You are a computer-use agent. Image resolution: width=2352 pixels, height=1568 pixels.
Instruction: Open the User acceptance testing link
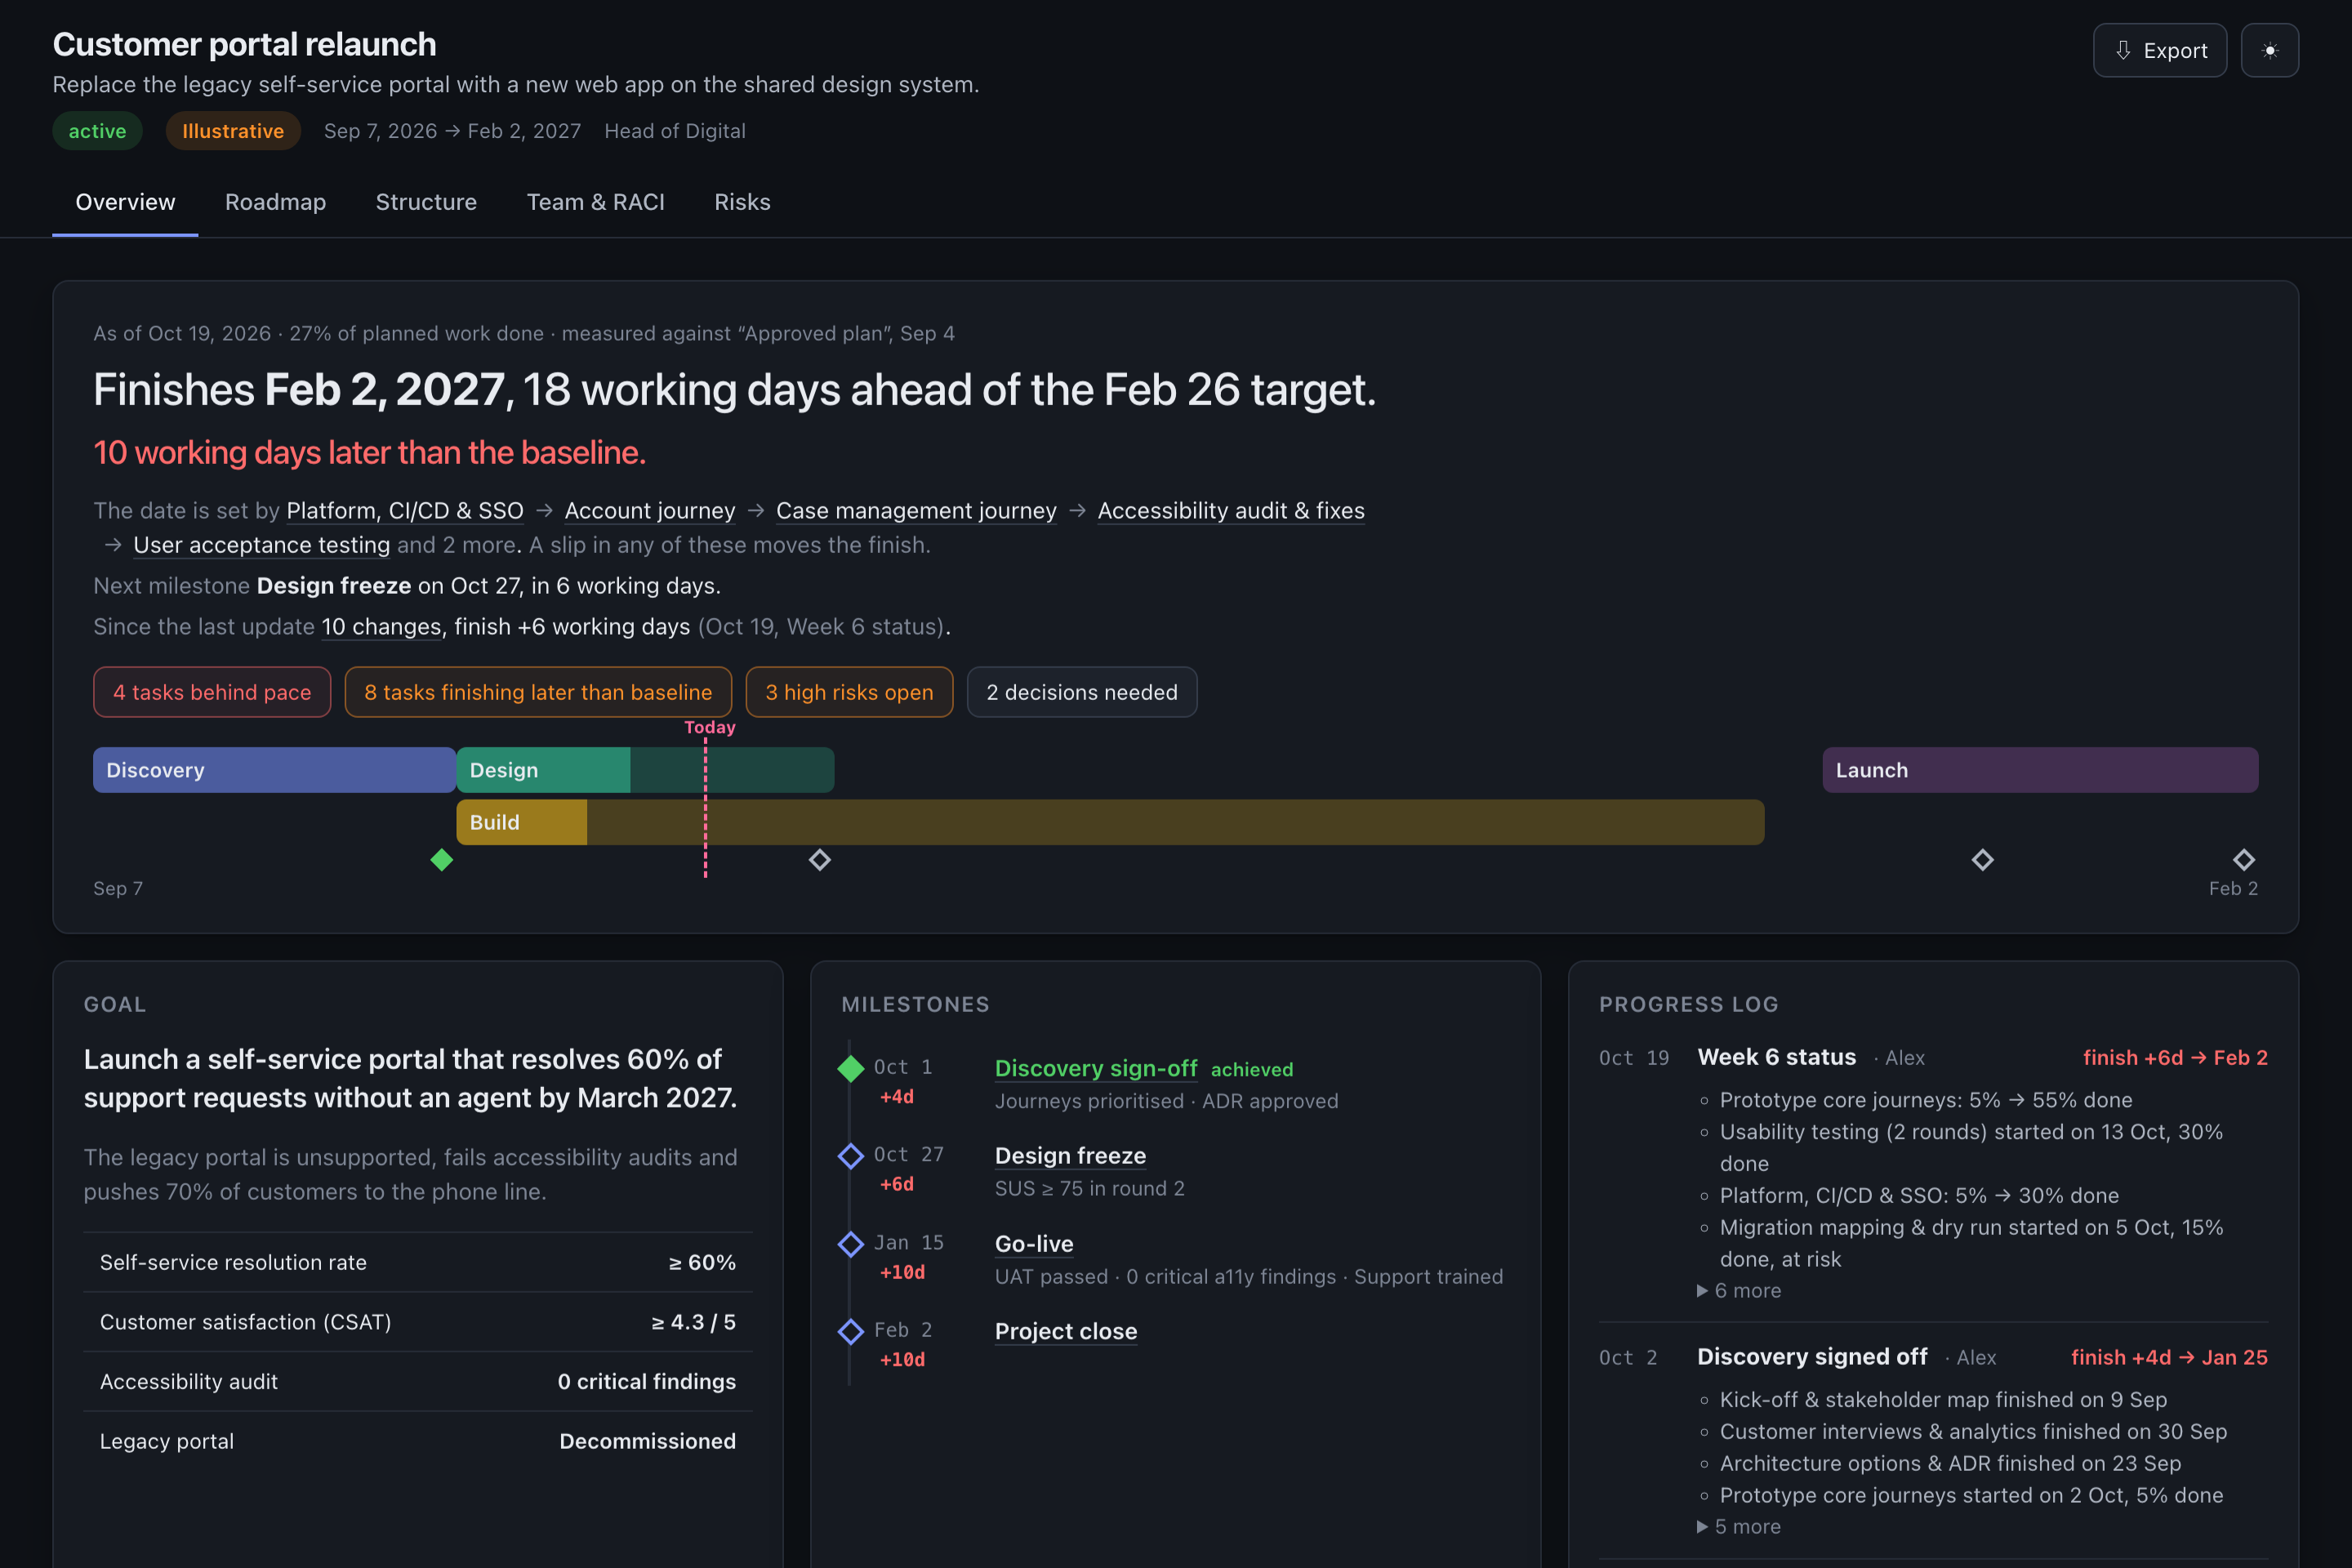[262, 545]
